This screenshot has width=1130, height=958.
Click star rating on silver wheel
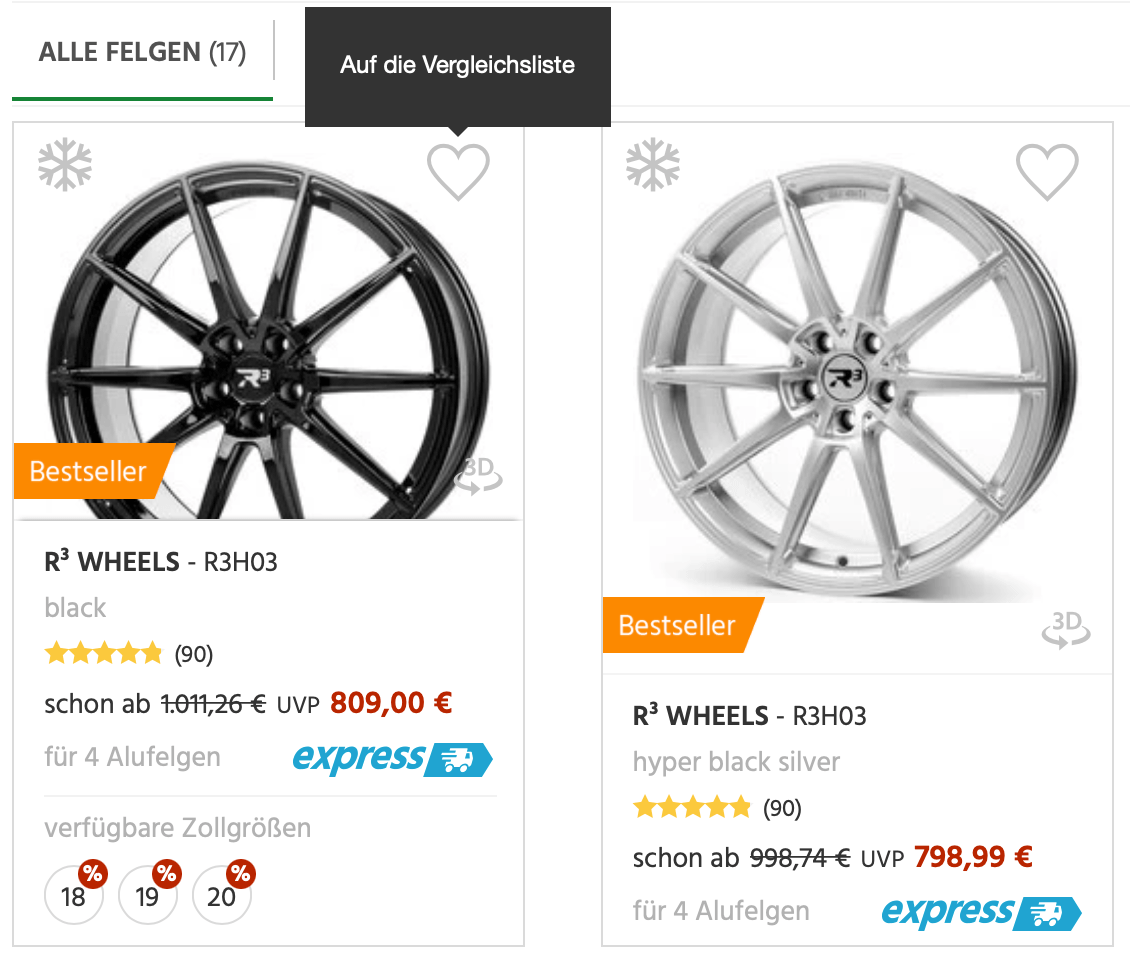tap(691, 808)
